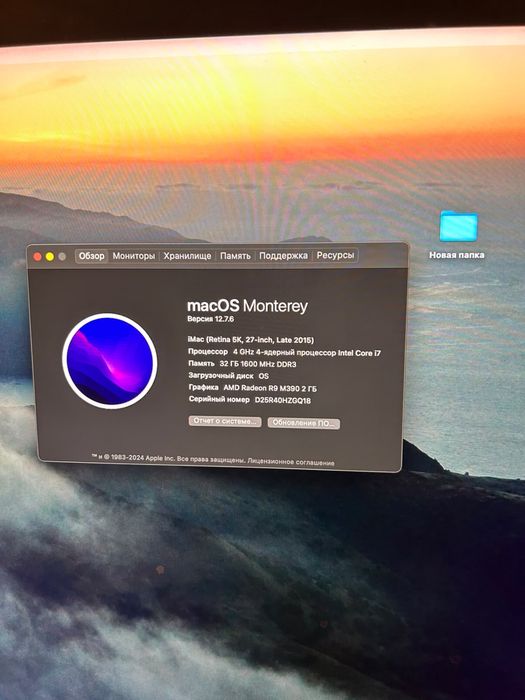The height and width of the screenshot is (700, 525).
Task: Click the Новая папка folder label
Action: pos(457,255)
